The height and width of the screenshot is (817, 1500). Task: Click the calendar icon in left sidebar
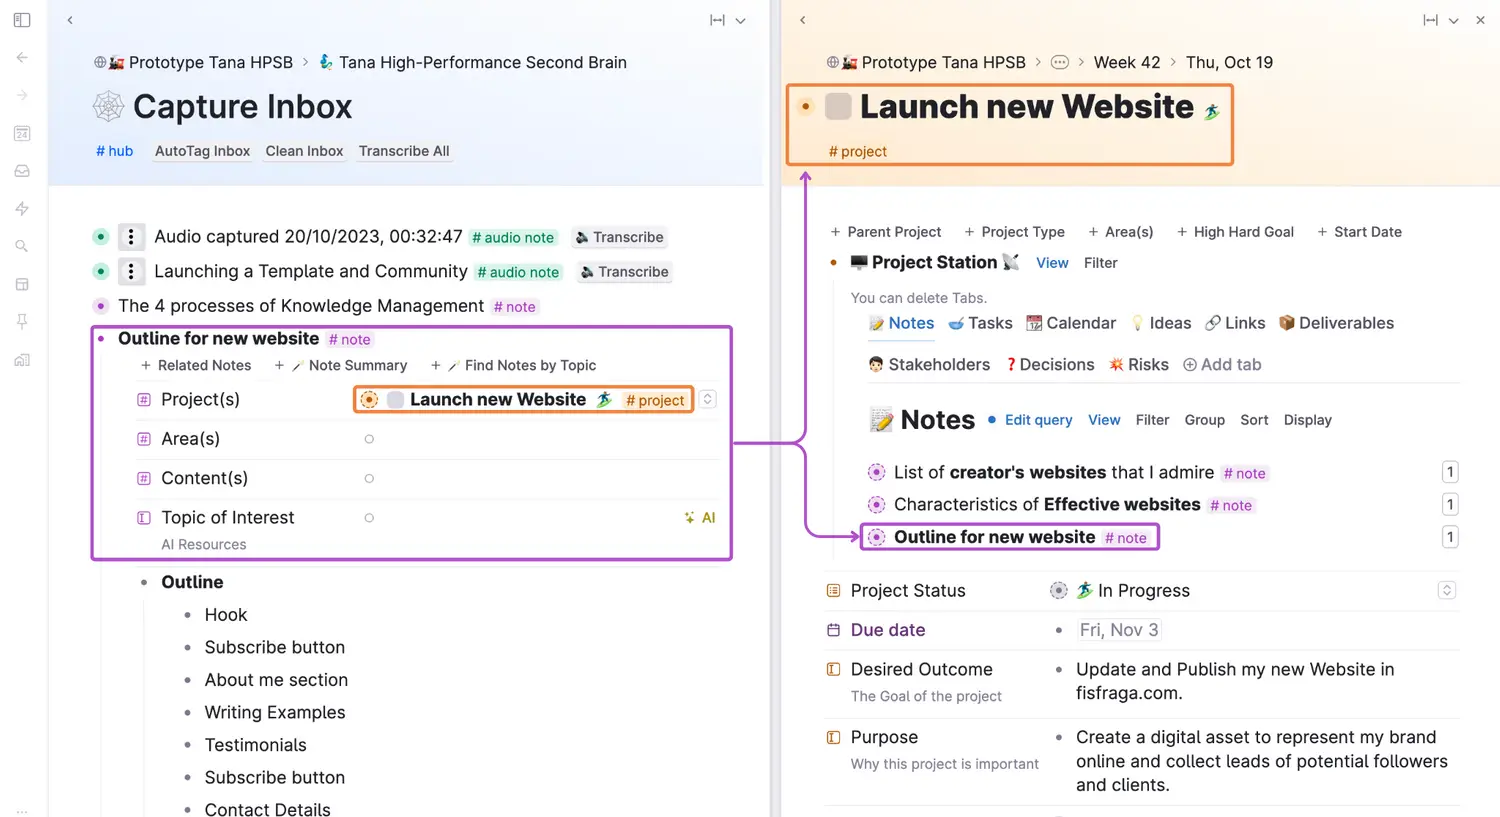(x=22, y=133)
